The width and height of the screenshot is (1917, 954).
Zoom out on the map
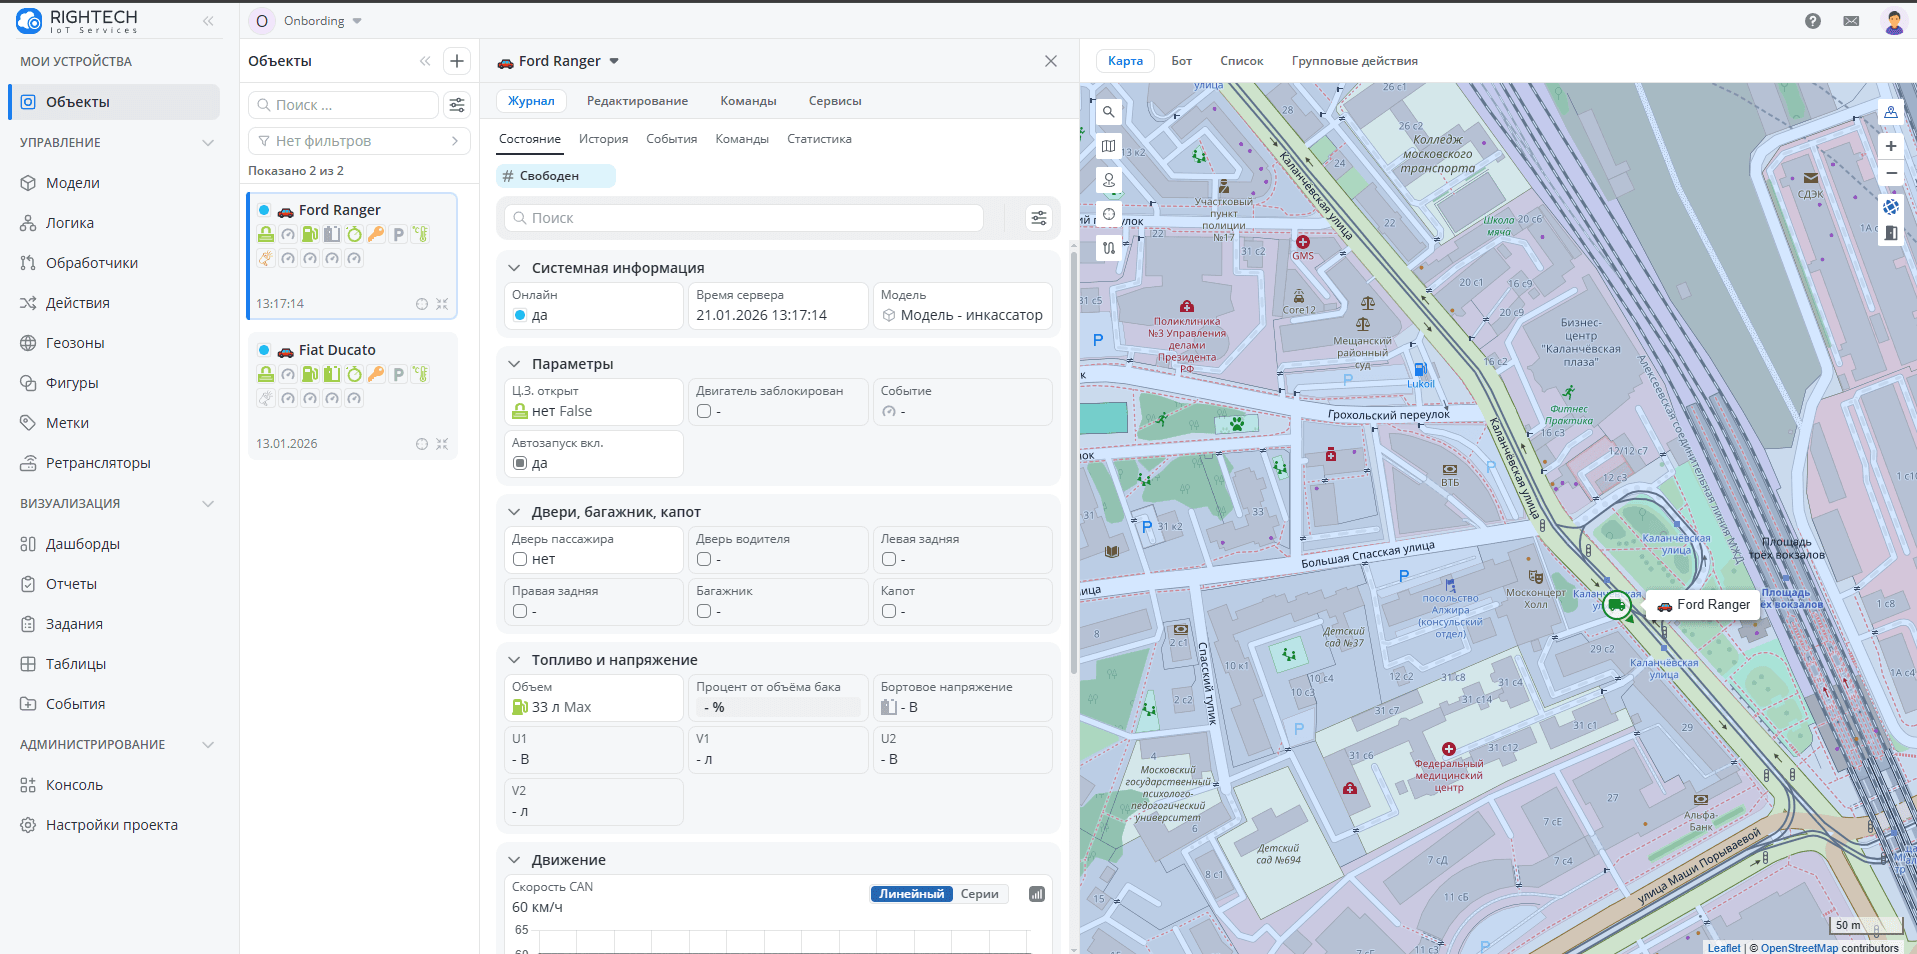[1891, 173]
